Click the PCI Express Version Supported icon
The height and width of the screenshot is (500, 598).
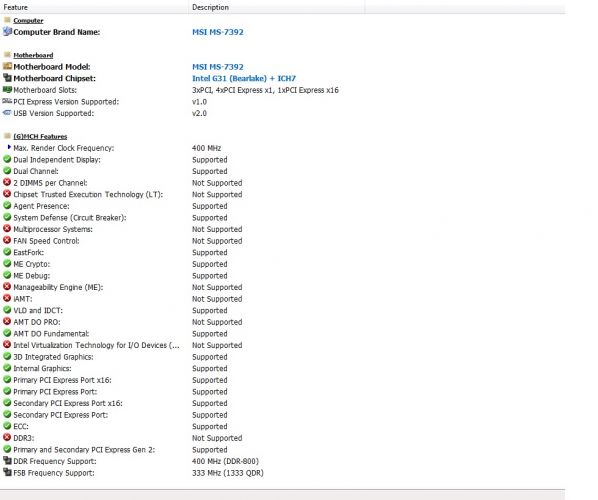(7, 101)
